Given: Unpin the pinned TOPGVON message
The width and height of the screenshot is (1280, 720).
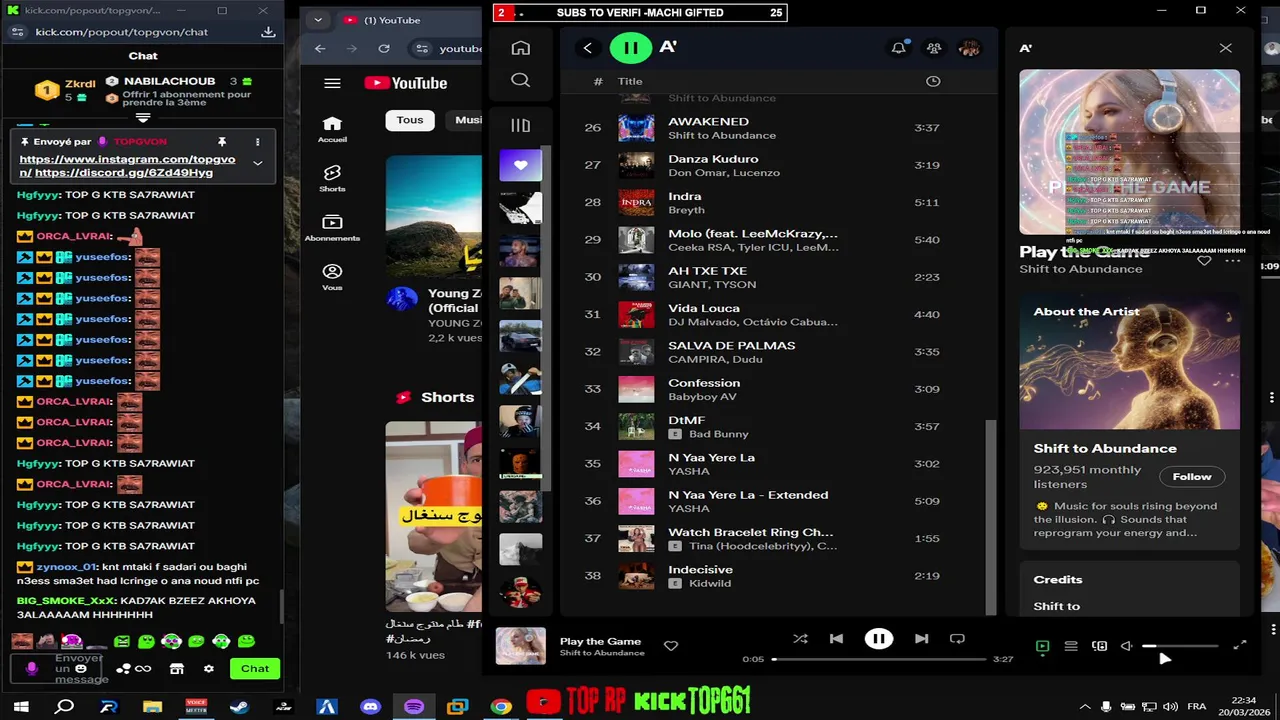Looking at the screenshot, I should click(222, 142).
